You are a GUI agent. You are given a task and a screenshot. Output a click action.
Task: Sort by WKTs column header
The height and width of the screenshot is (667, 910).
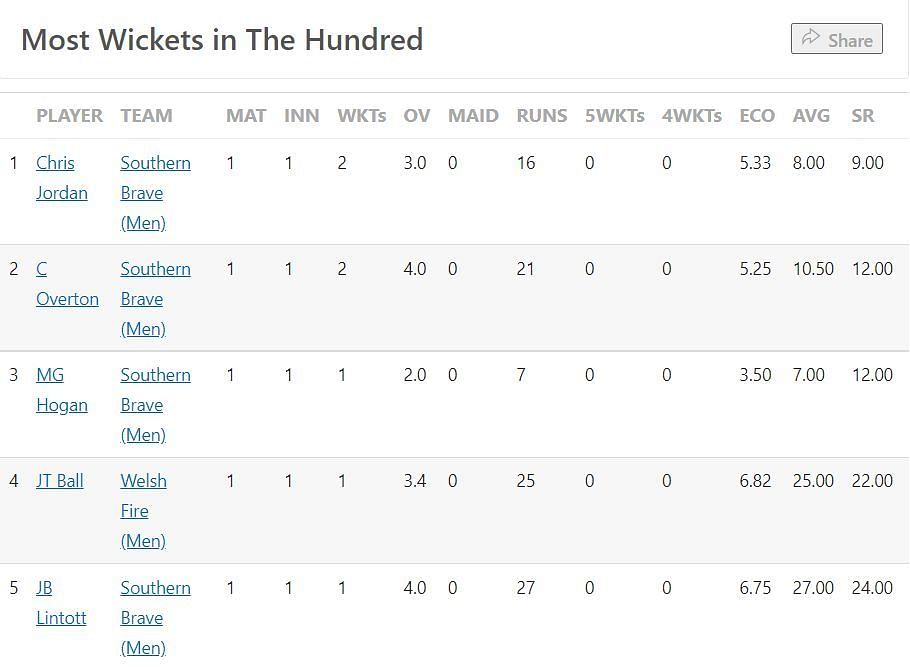pos(361,116)
